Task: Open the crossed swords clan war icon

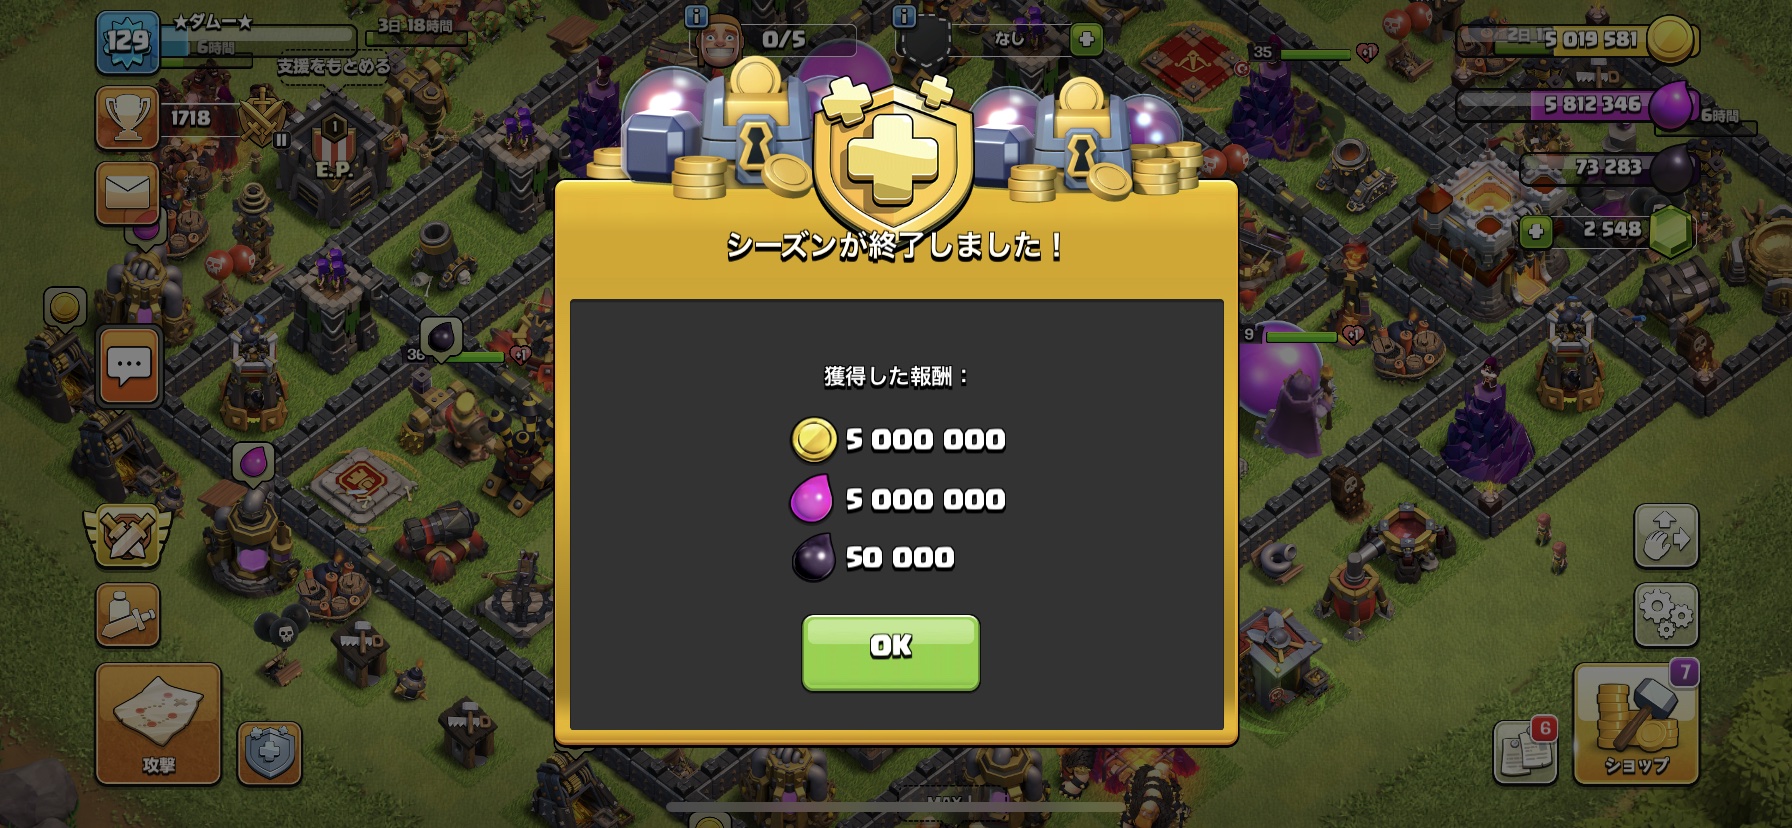Action: click(127, 535)
